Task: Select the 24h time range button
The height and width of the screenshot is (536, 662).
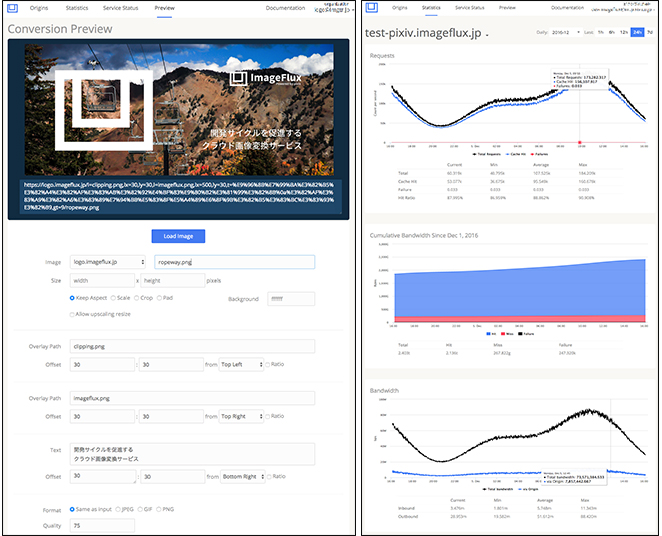Action: (637, 32)
